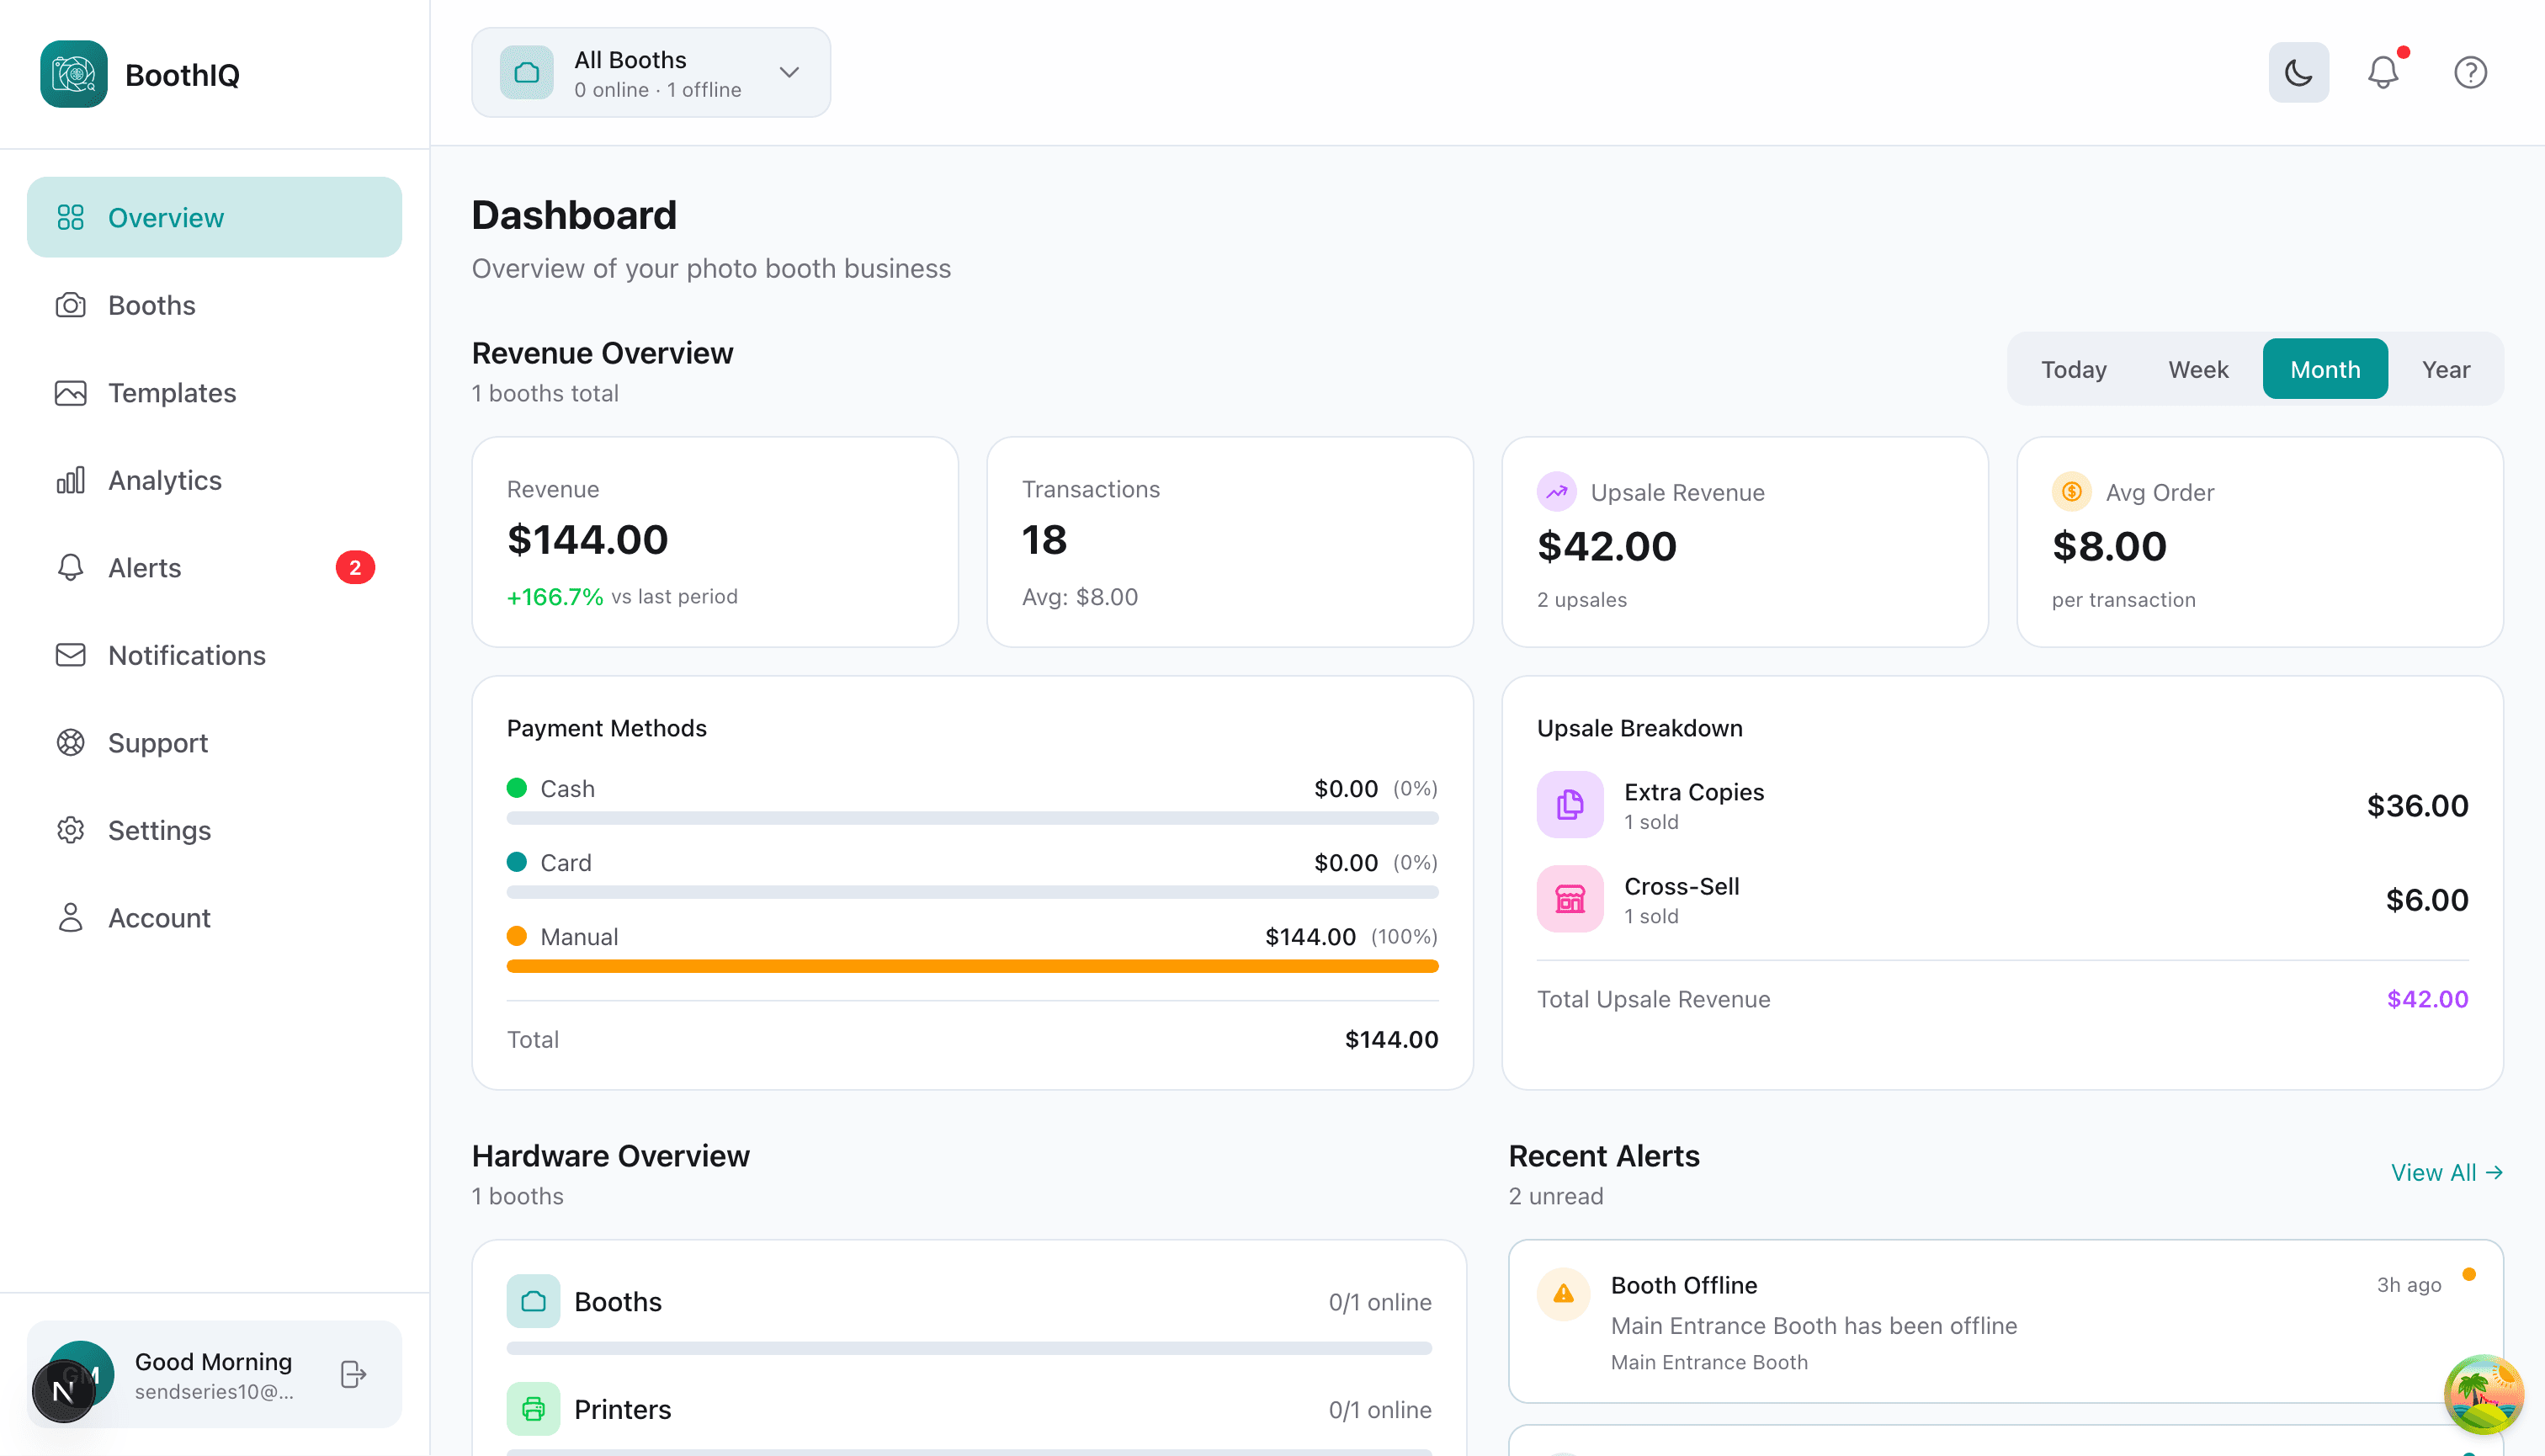Mark the Booth Offline alert unread dot
Viewport: 2545px width, 1456px height.
coord(2469,1274)
